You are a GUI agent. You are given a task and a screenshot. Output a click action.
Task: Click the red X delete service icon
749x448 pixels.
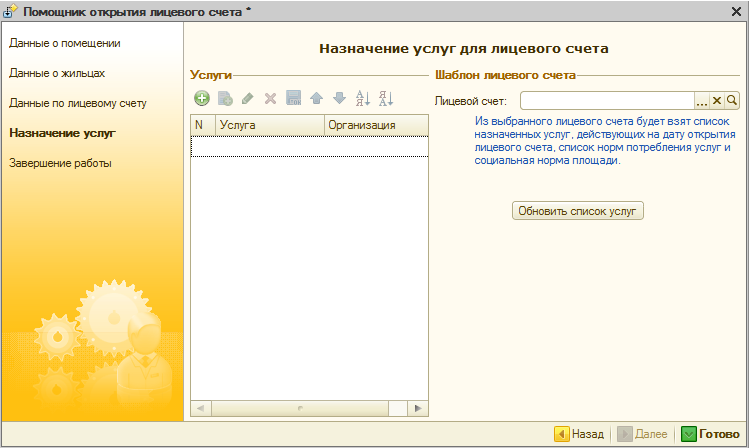tap(270, 99)
